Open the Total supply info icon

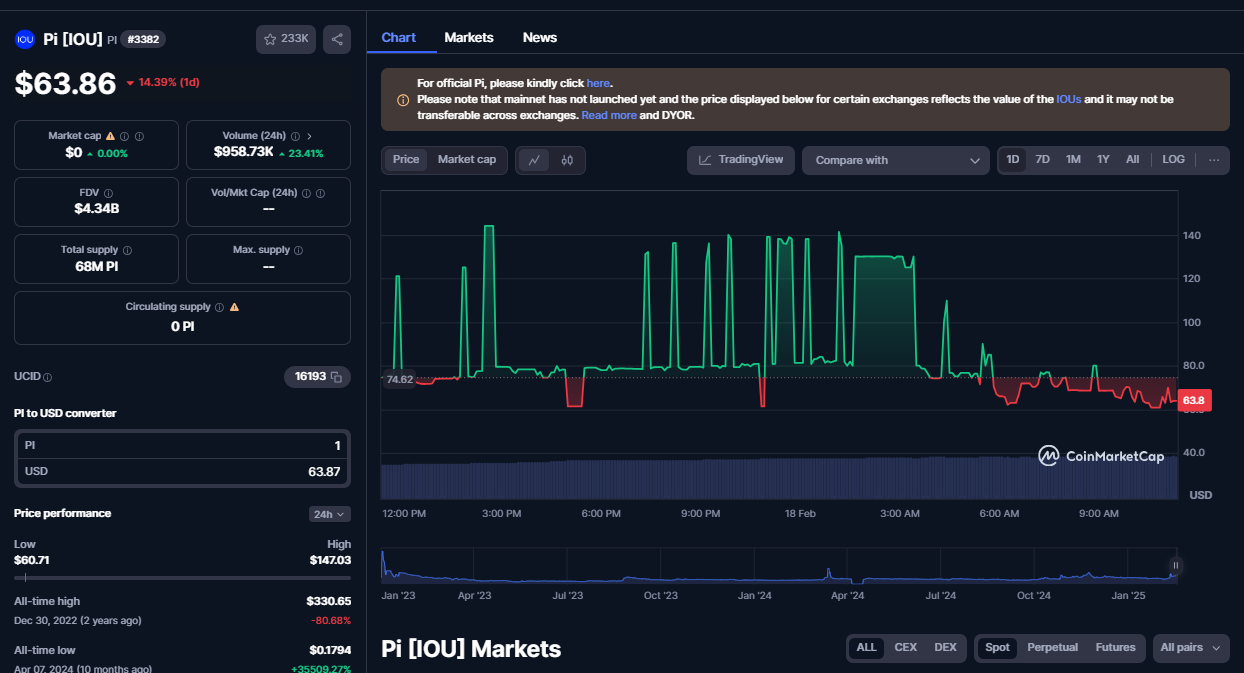[127, 250]
